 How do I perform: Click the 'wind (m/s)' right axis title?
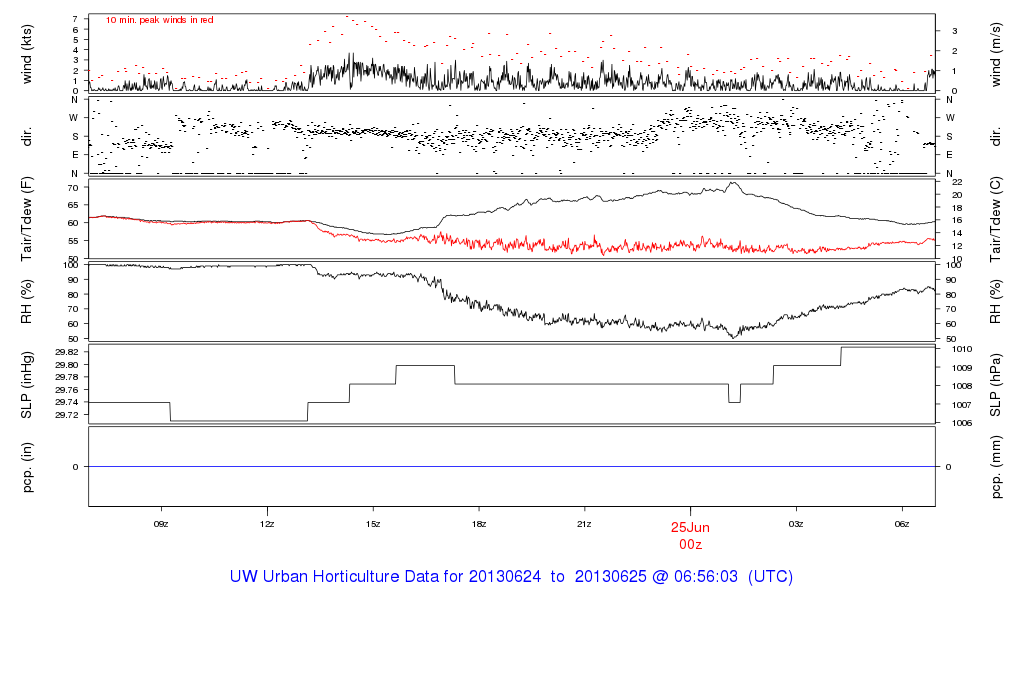(996, 54)
